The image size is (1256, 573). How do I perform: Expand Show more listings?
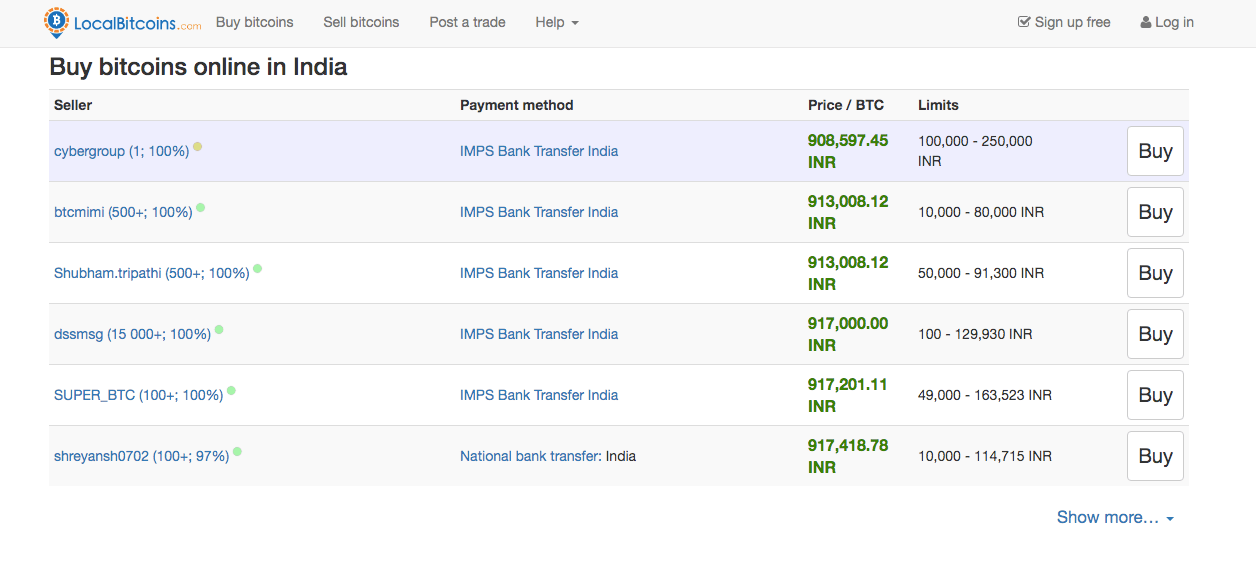point(1115,517)
